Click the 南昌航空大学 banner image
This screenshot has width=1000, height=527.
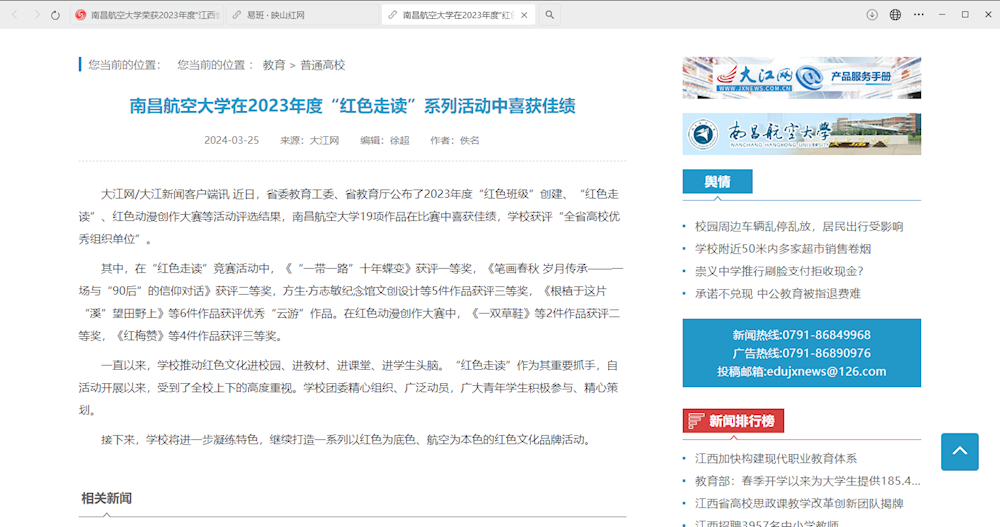tap(801, 134)
